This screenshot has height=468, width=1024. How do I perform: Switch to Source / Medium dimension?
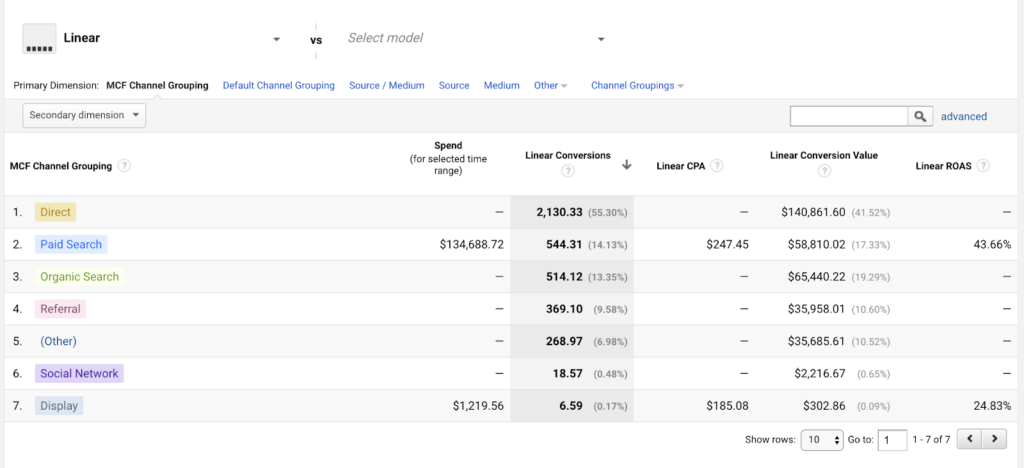click(387, 86)
